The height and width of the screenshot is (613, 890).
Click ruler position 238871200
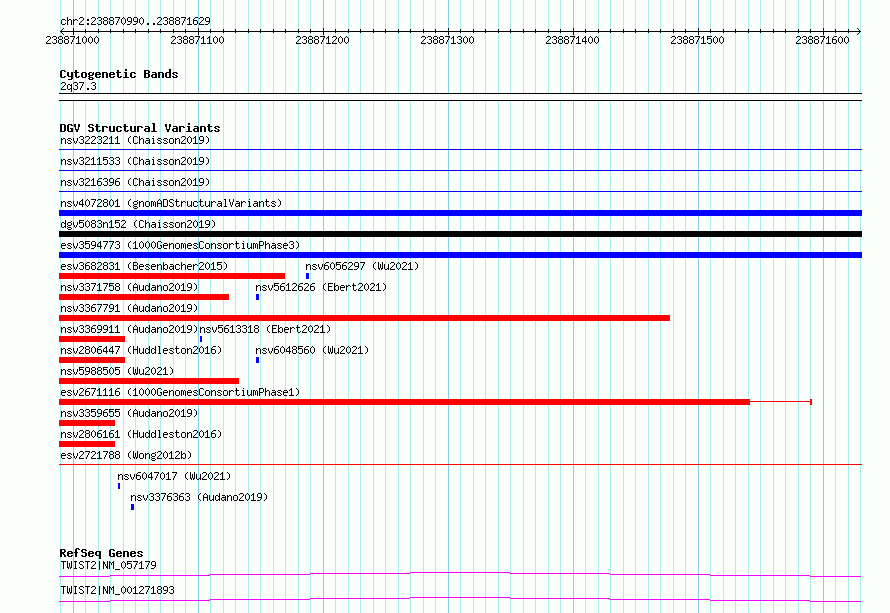pyautogui.click(x=322, y=40)
